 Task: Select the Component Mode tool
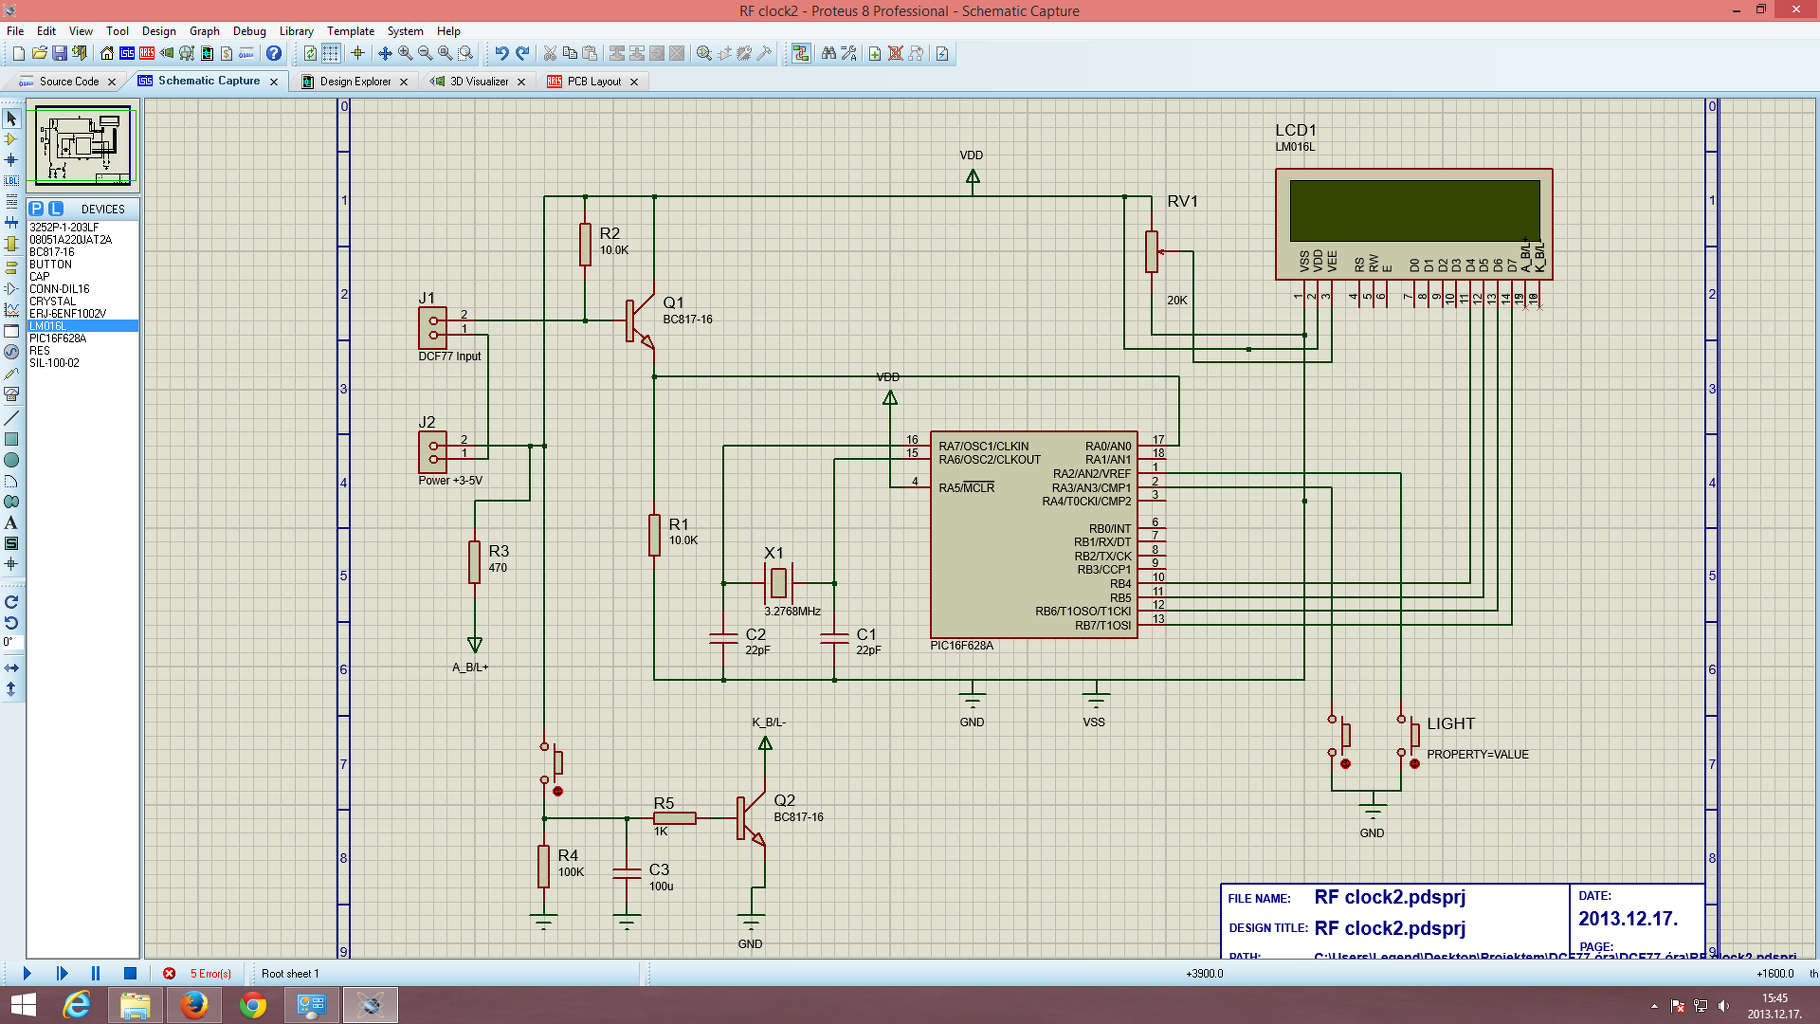coord(11,140)
